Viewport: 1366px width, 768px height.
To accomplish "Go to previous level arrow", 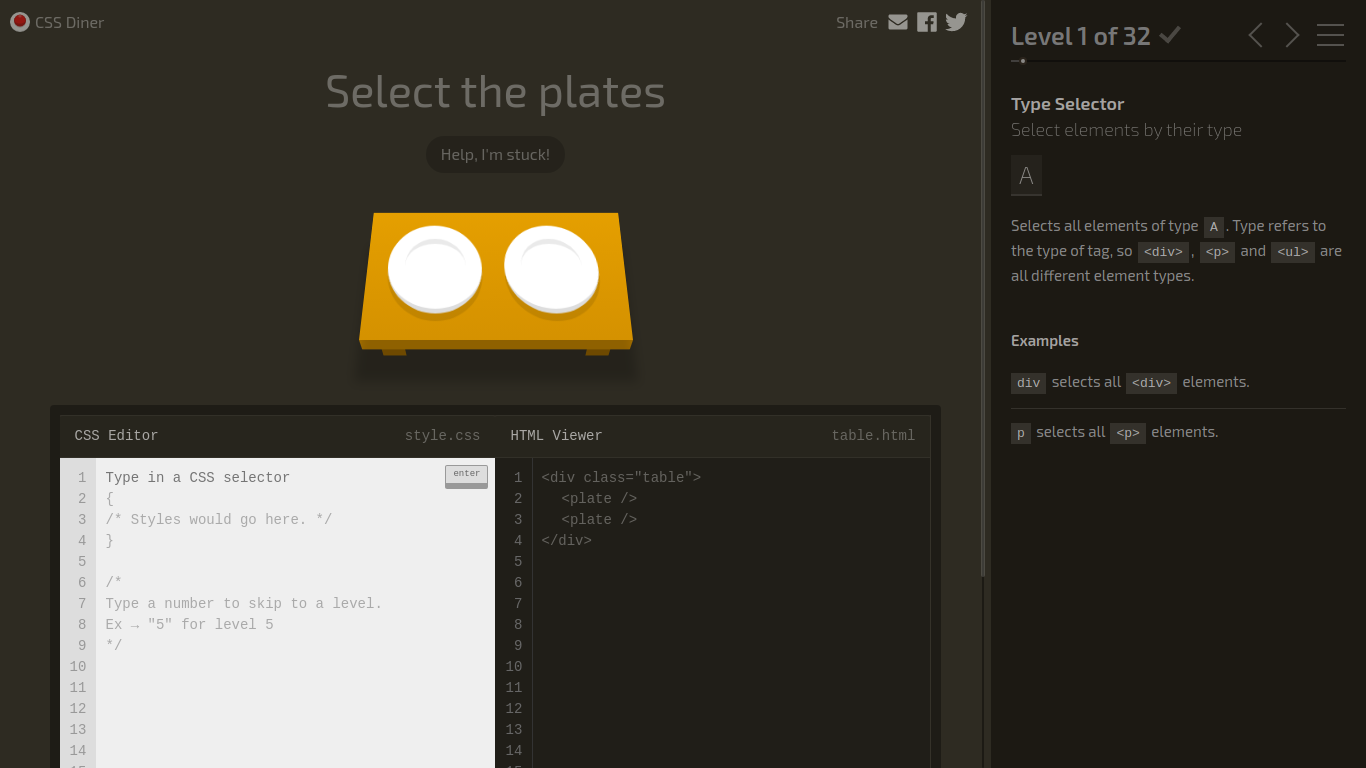I will pos(1256,36).
